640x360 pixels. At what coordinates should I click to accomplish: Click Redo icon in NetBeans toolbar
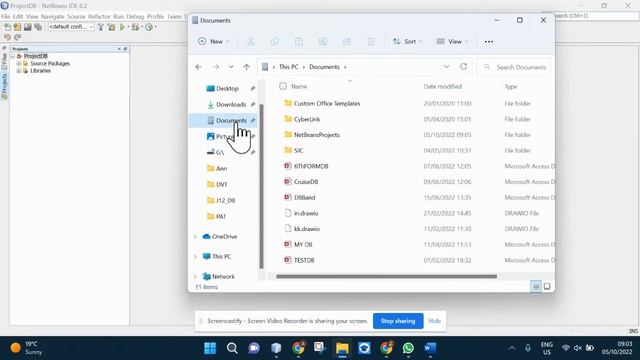(17, 37)
